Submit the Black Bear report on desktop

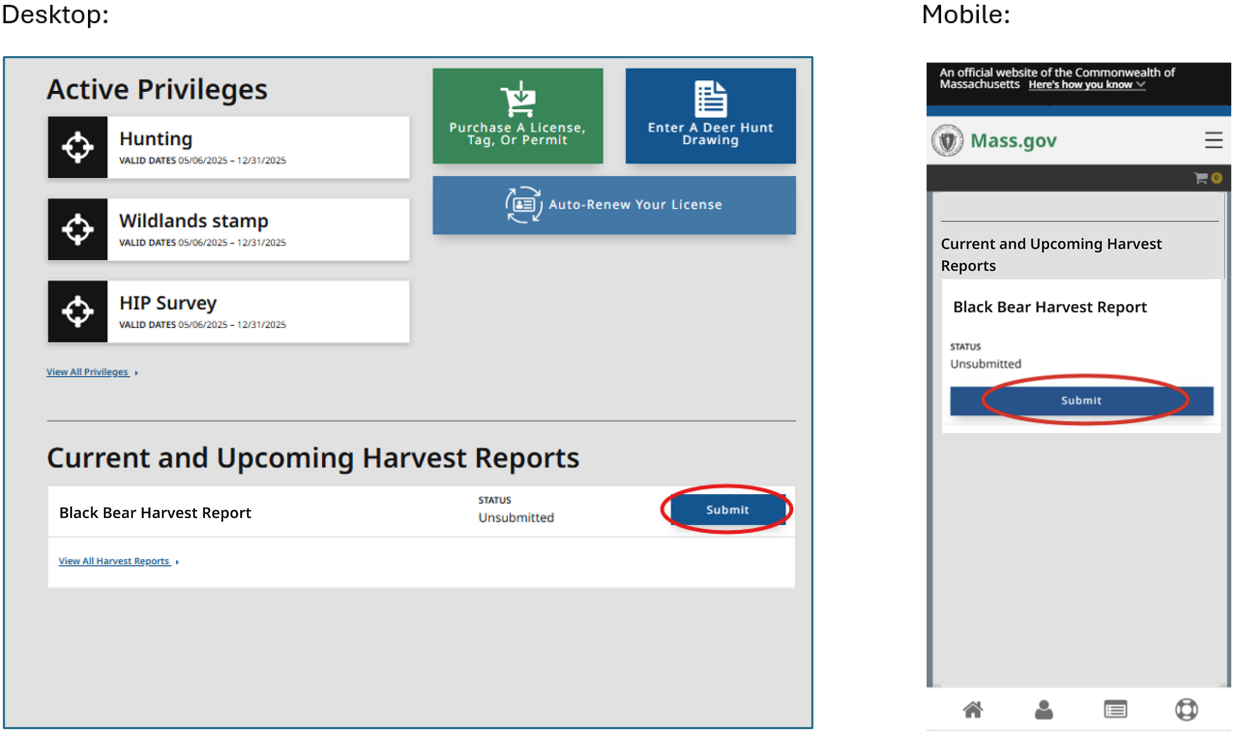click(x=727, y=510)
